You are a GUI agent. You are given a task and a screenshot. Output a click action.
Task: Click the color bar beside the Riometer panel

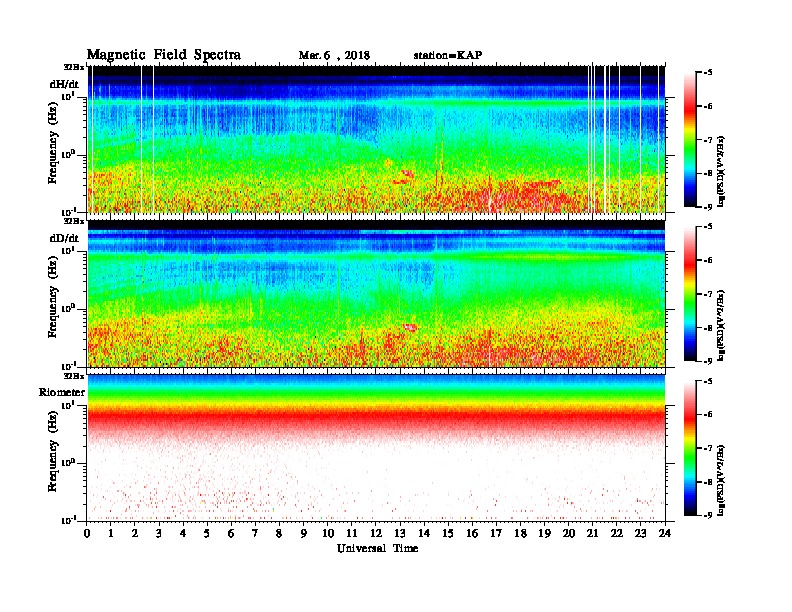coord(690,448)
